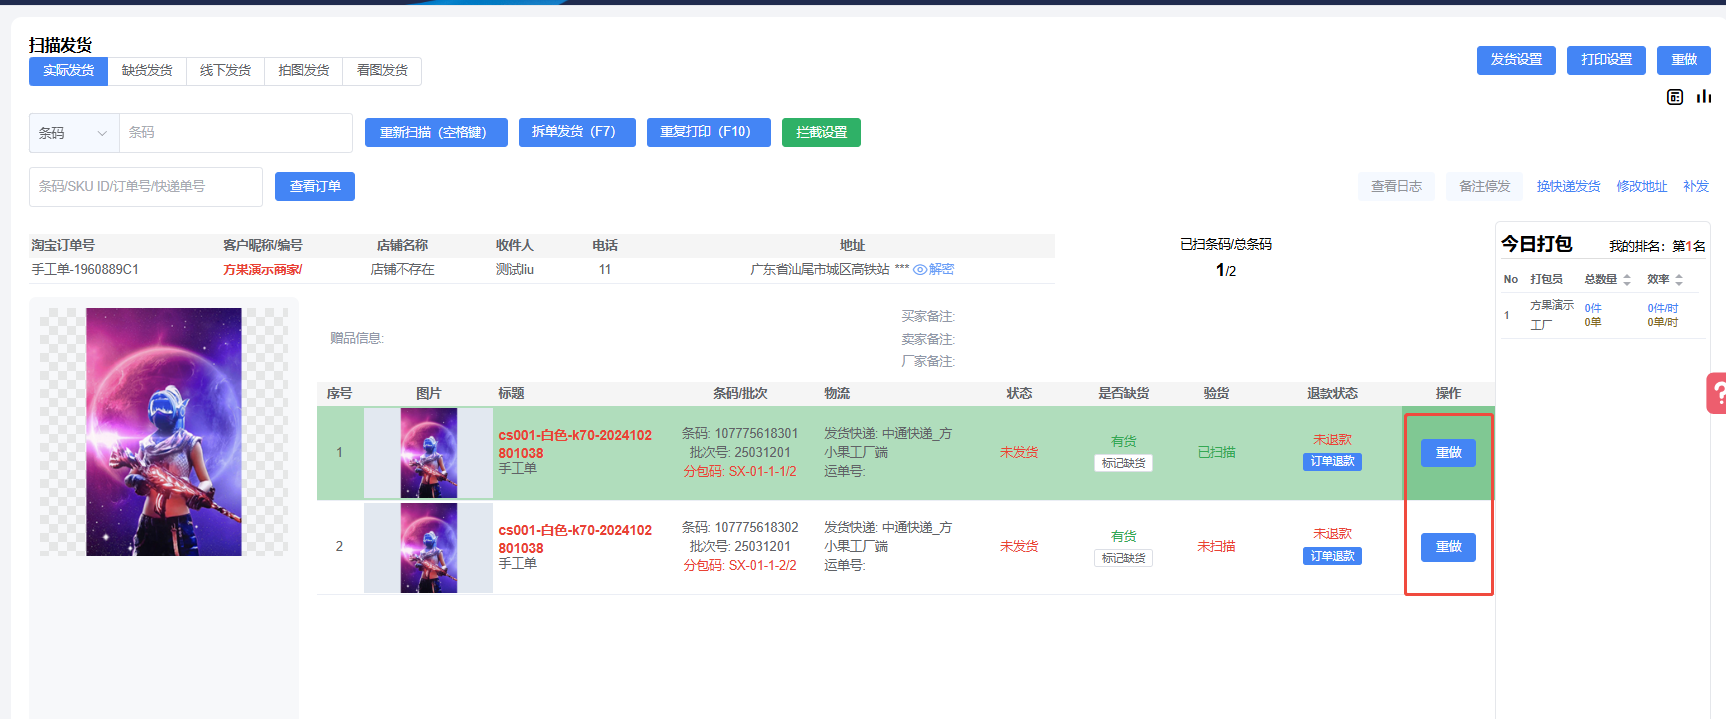Click the 换快递发货 link
The height and width of the screenshot is (719, 1726).
[1568, 187]
